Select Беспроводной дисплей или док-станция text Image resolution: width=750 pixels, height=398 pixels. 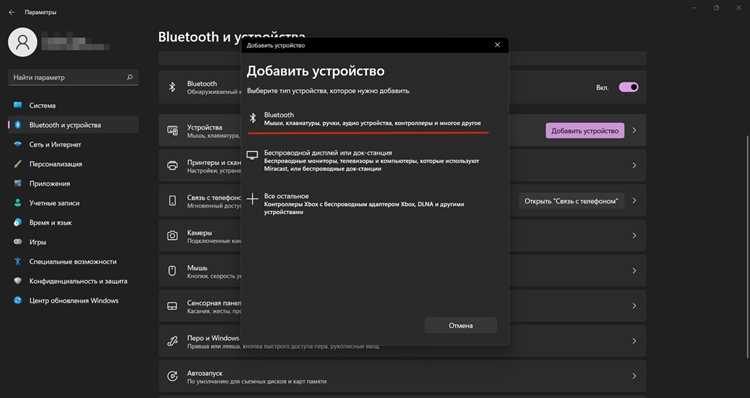(x=328, y=153)
